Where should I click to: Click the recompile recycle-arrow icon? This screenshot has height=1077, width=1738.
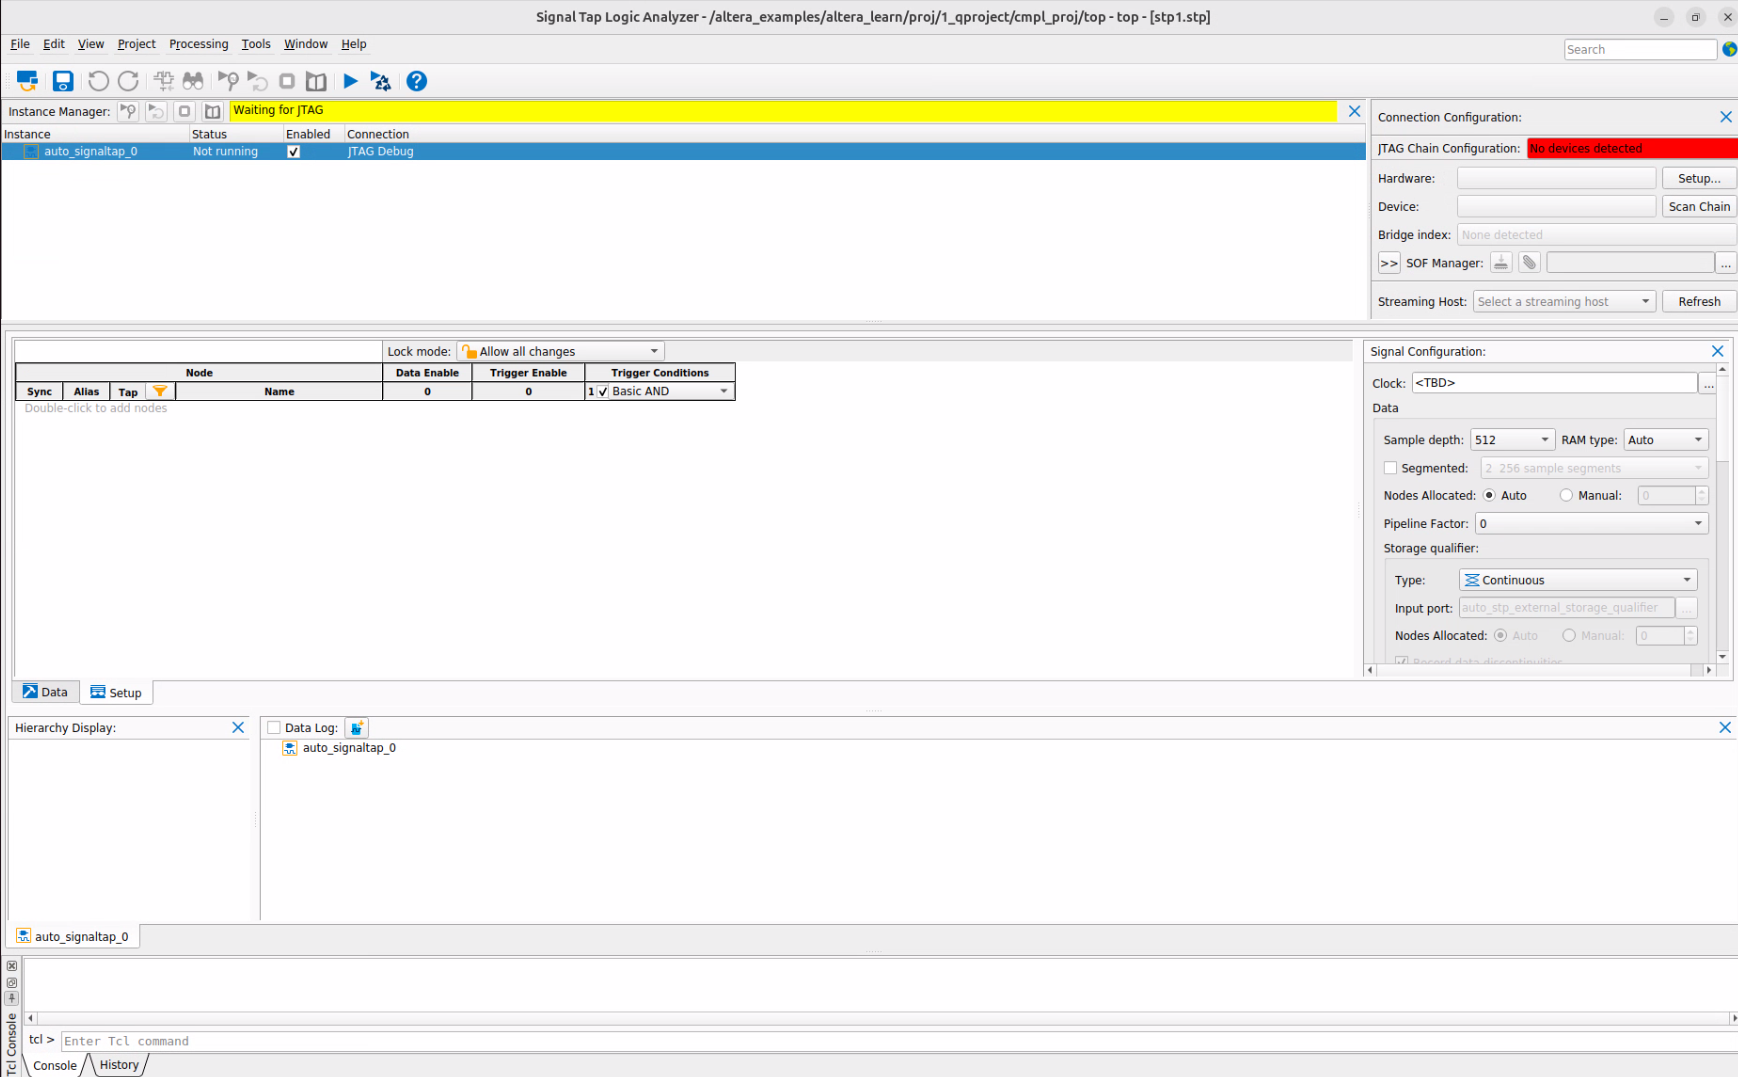click(x=380, y=81)
